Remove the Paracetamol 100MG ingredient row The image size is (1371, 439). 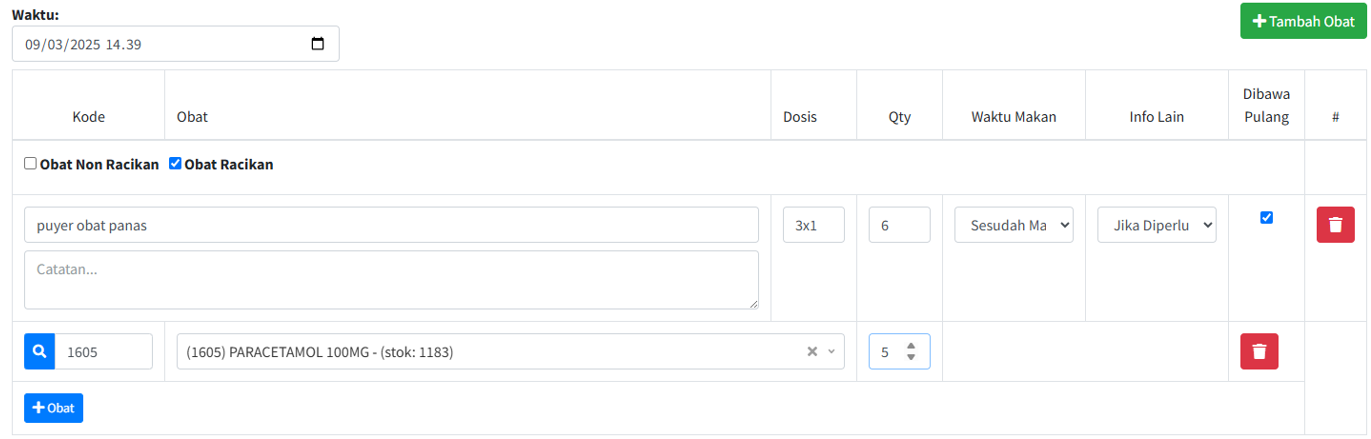[x=1259, y=352]
